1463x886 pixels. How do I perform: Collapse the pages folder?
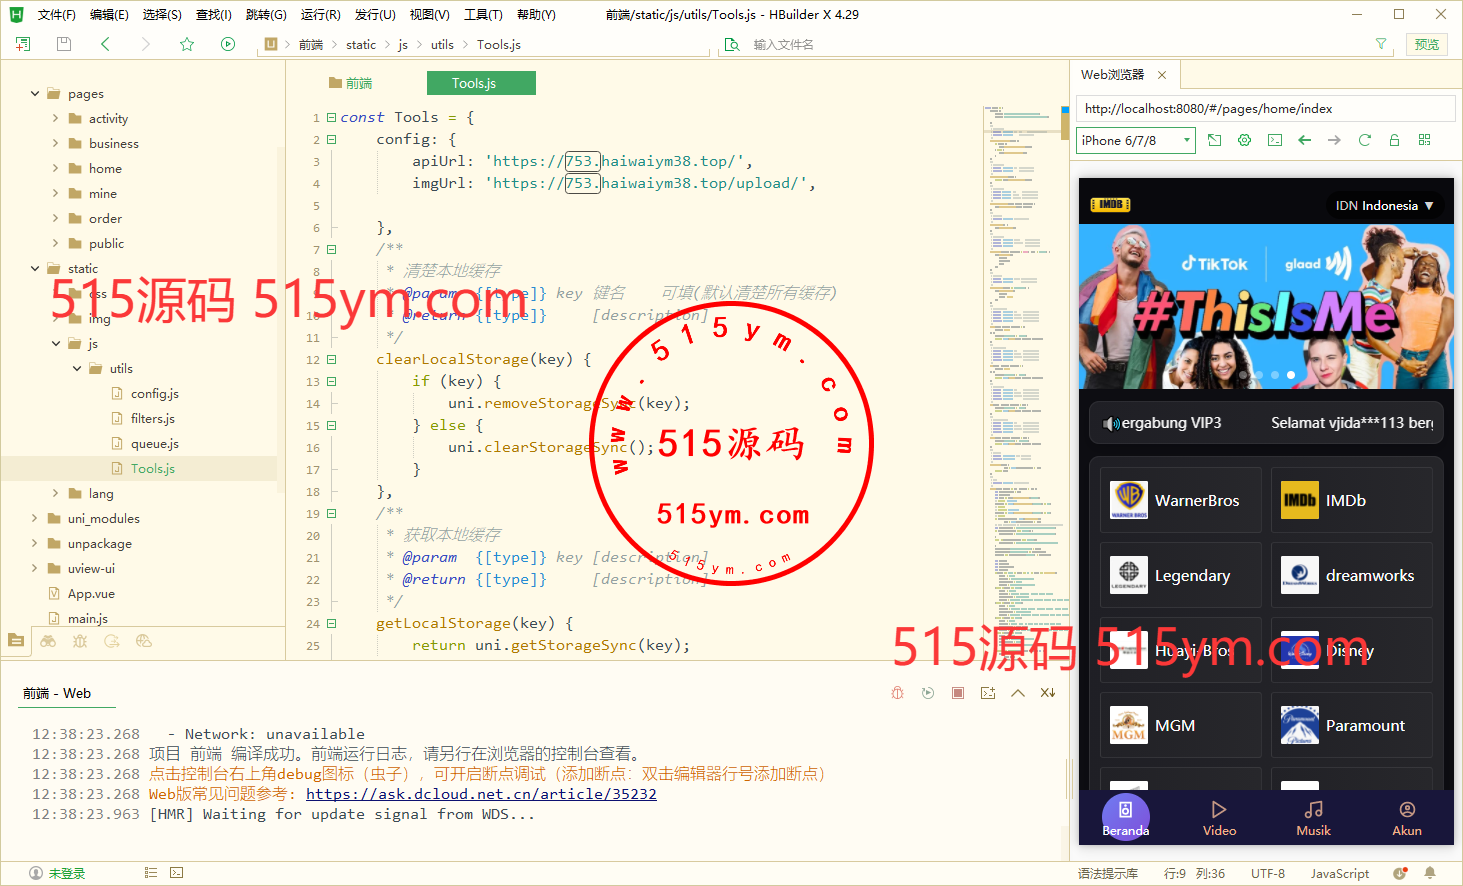pos(35,94)
